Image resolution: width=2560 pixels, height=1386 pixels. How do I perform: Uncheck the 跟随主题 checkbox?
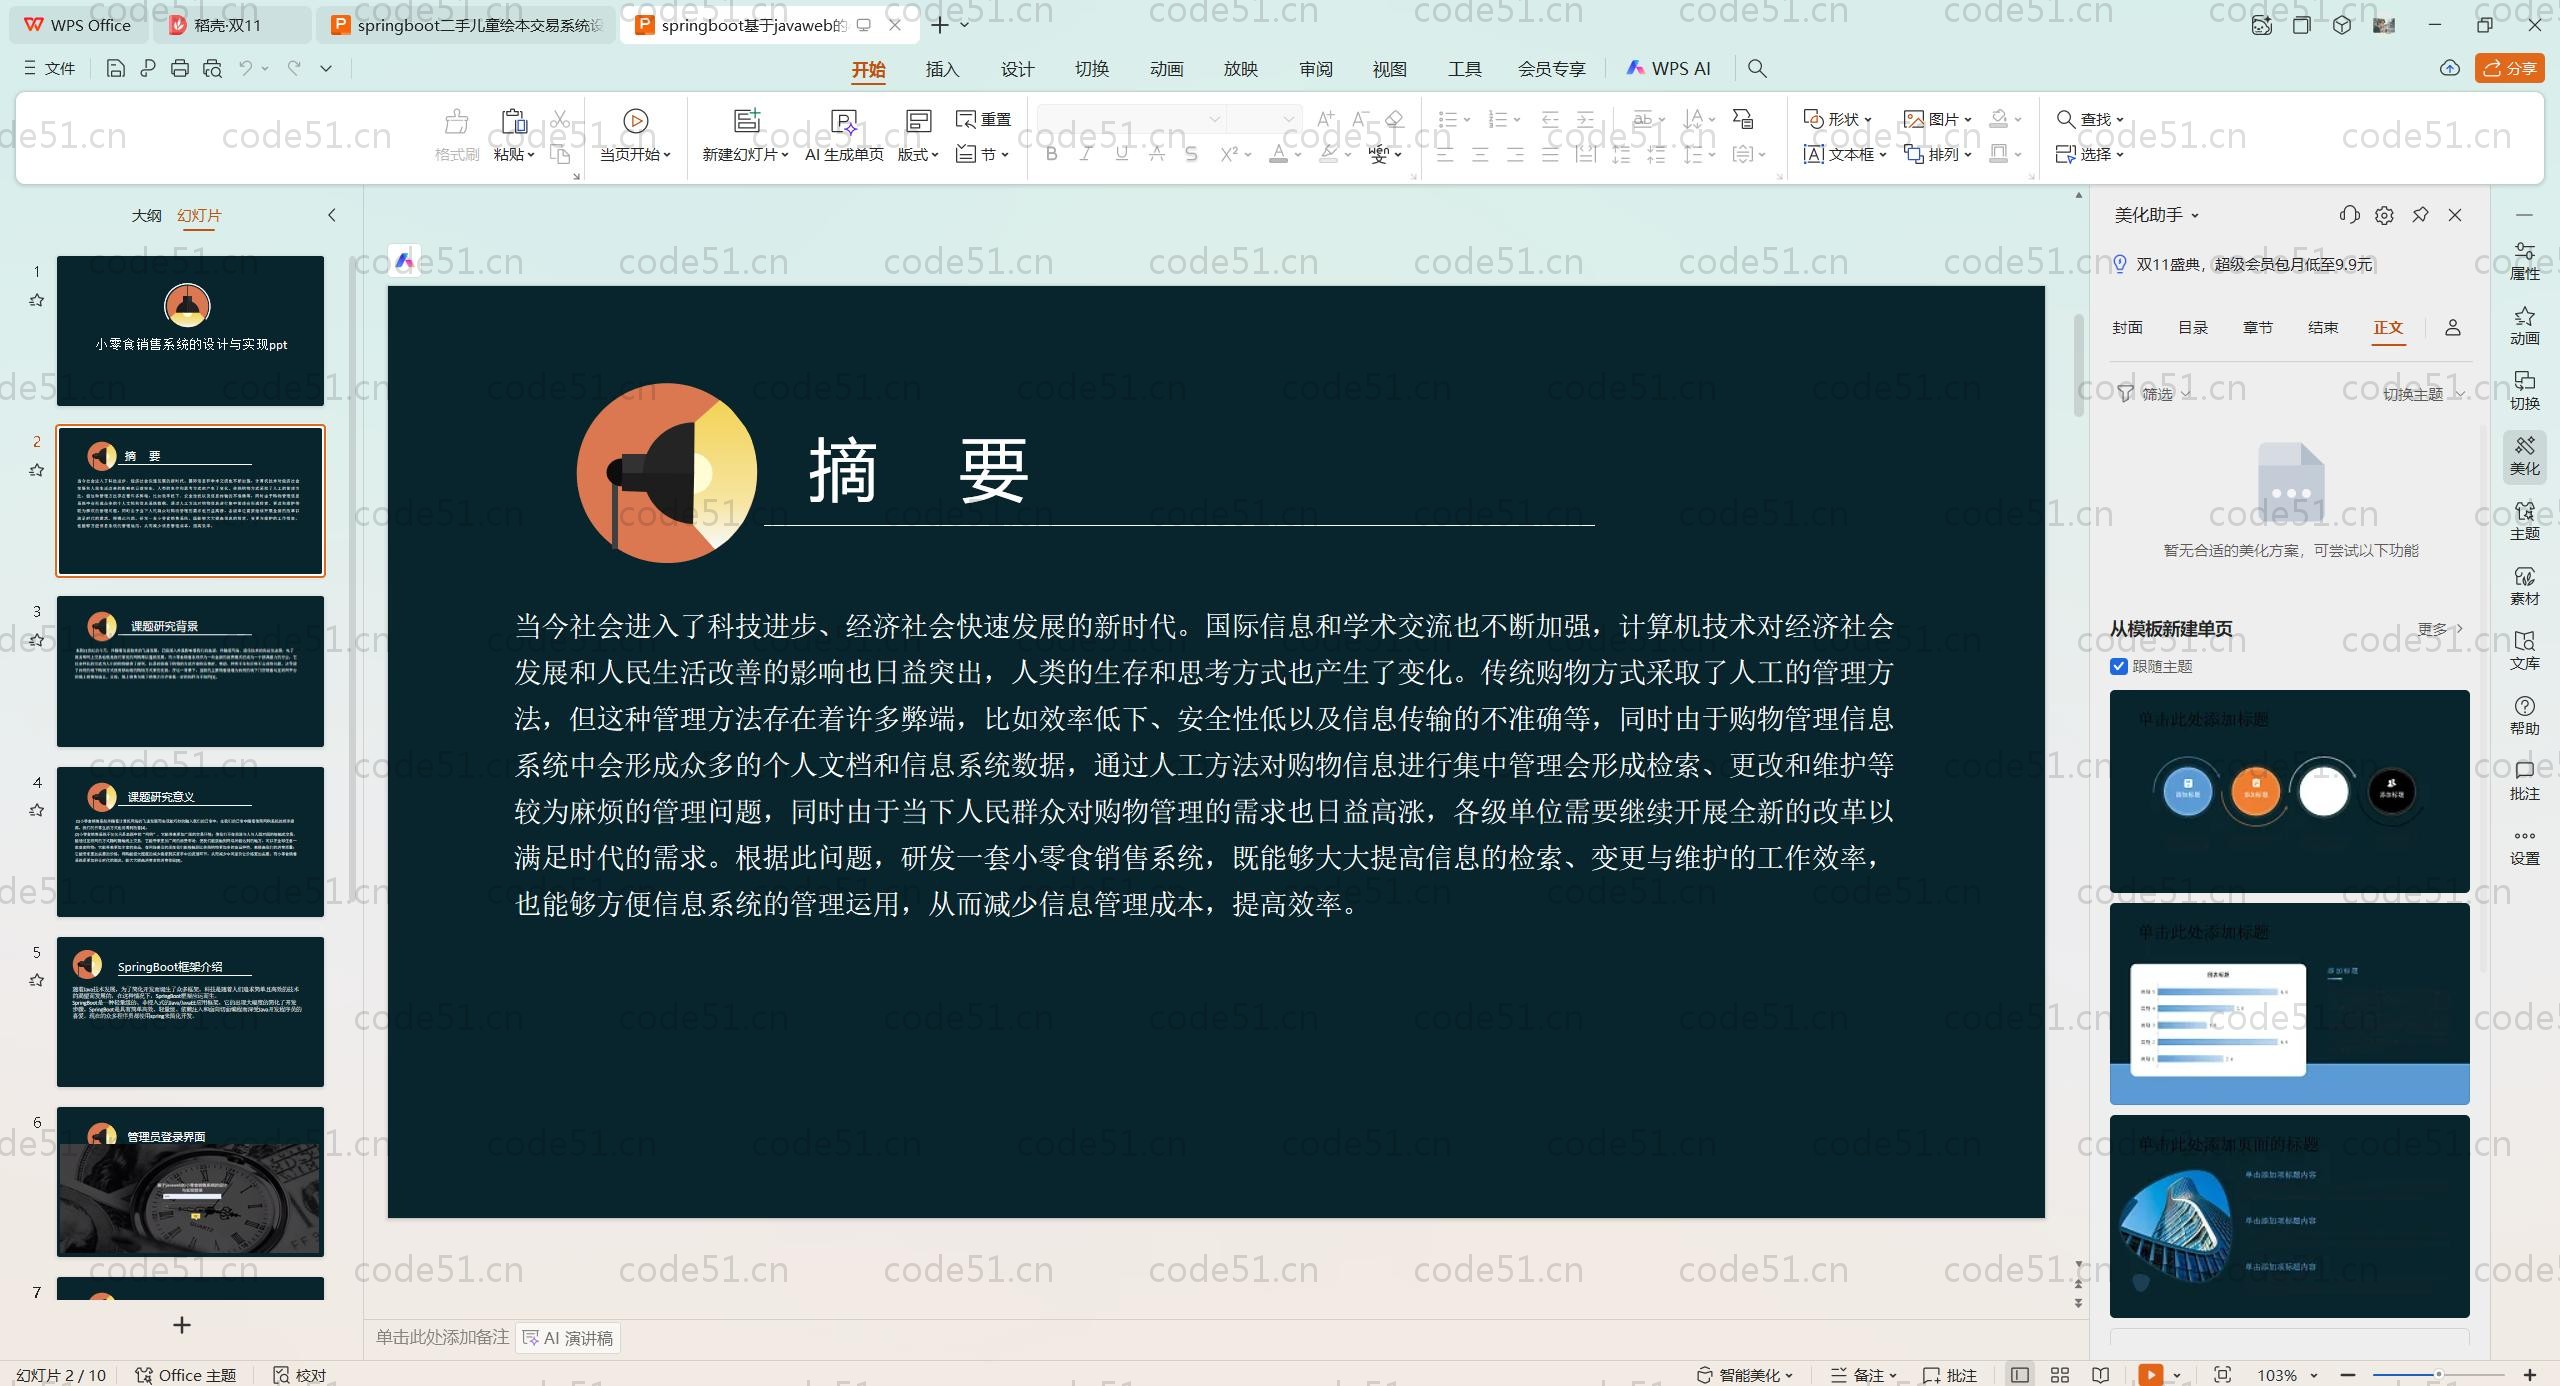tap(2120, 666)
